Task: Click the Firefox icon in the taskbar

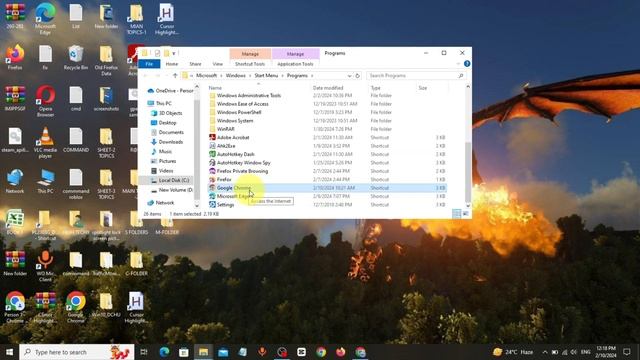Action: click(x=341, y=352)
